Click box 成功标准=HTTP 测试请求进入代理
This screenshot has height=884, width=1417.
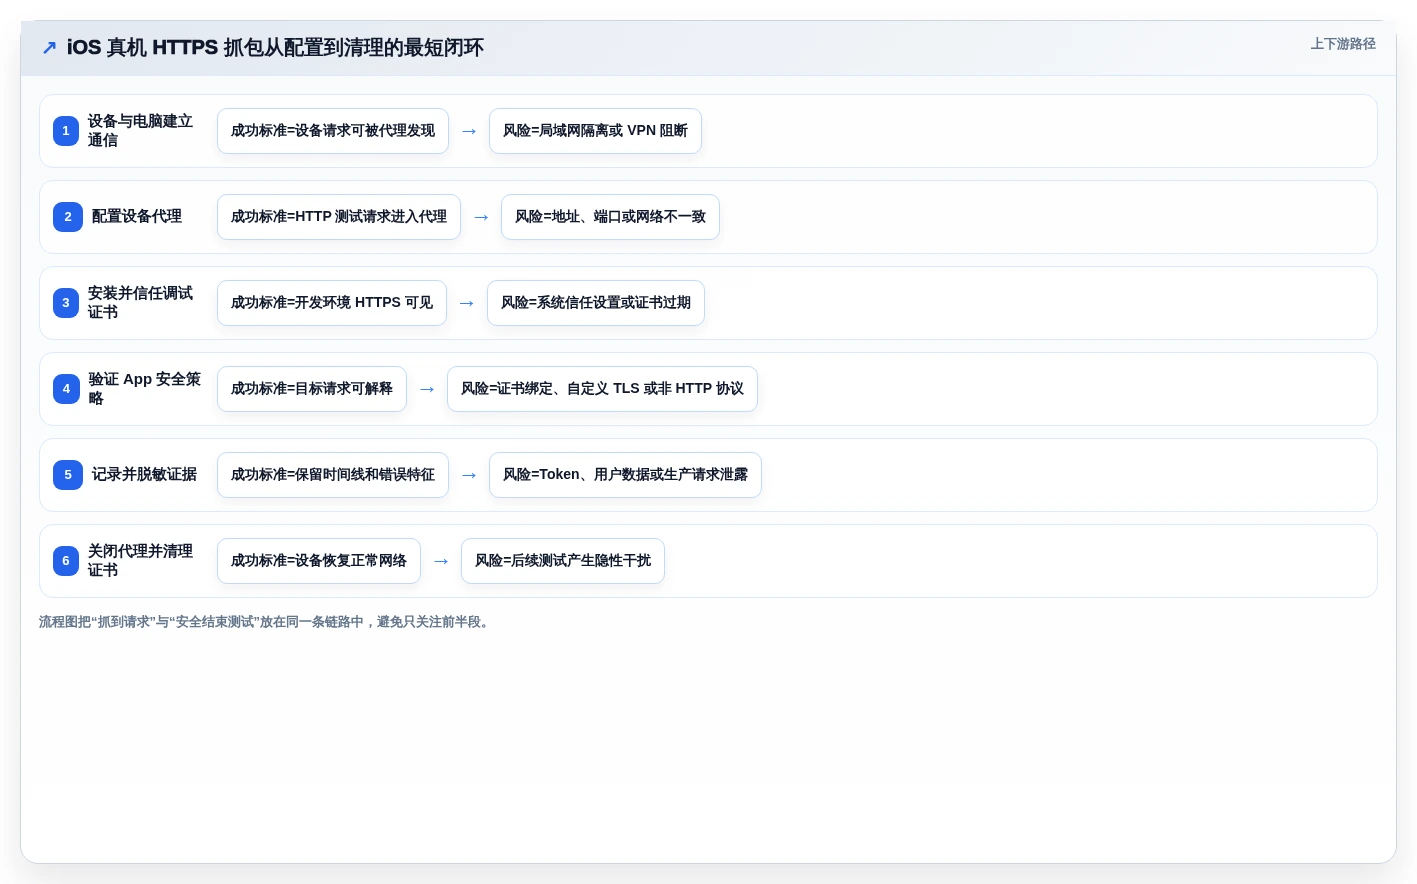pos(339,217)
